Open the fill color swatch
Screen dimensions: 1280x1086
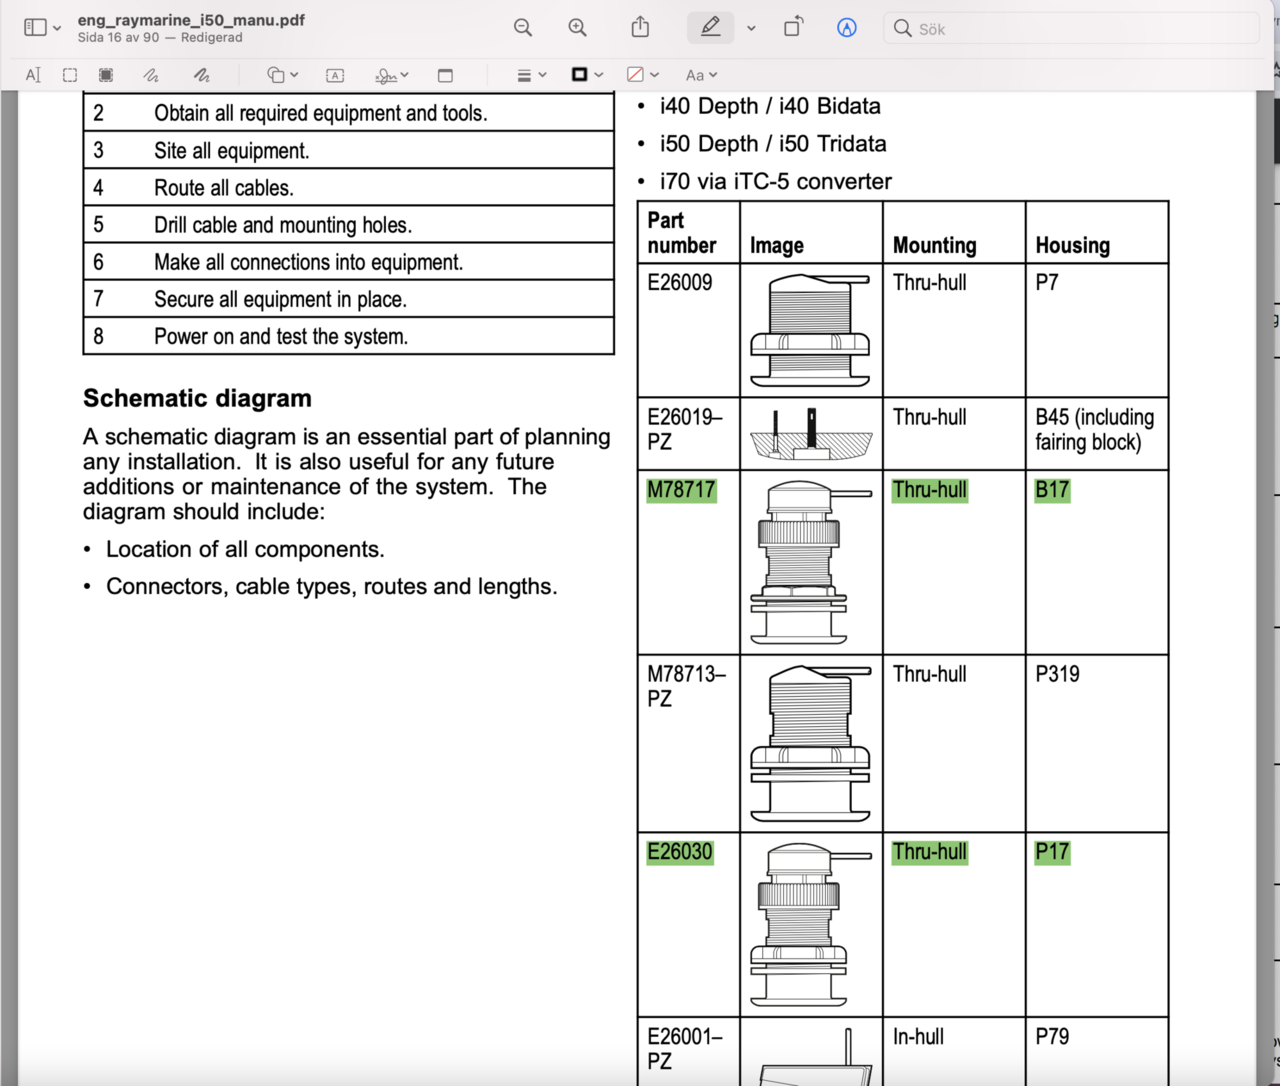[x=642, y=75]
